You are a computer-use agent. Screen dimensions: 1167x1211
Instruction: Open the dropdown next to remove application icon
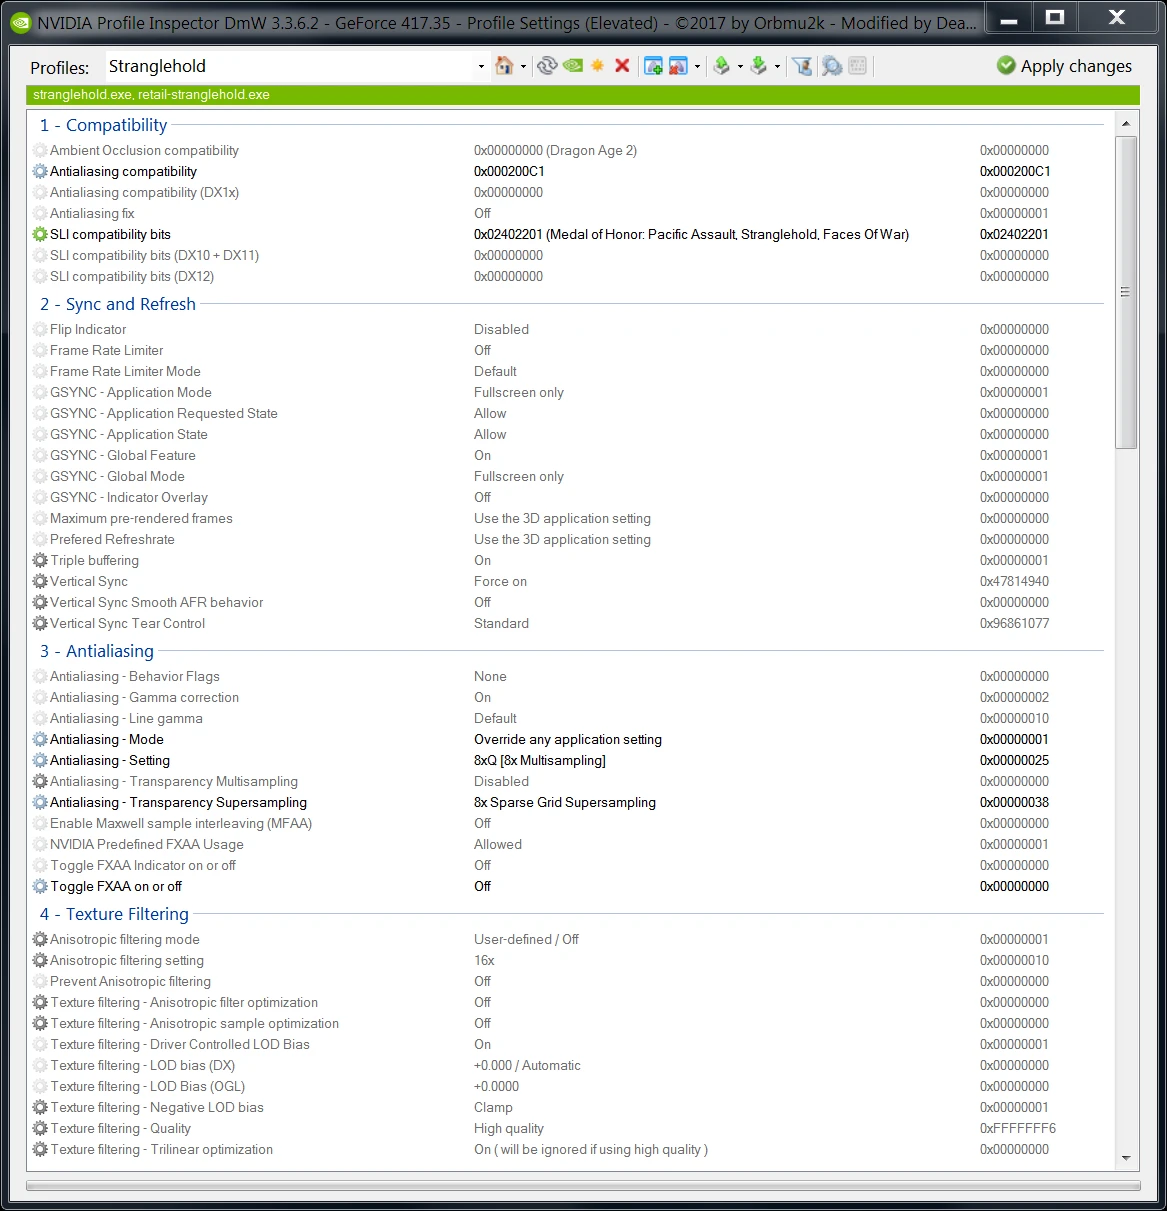(697, 67)
